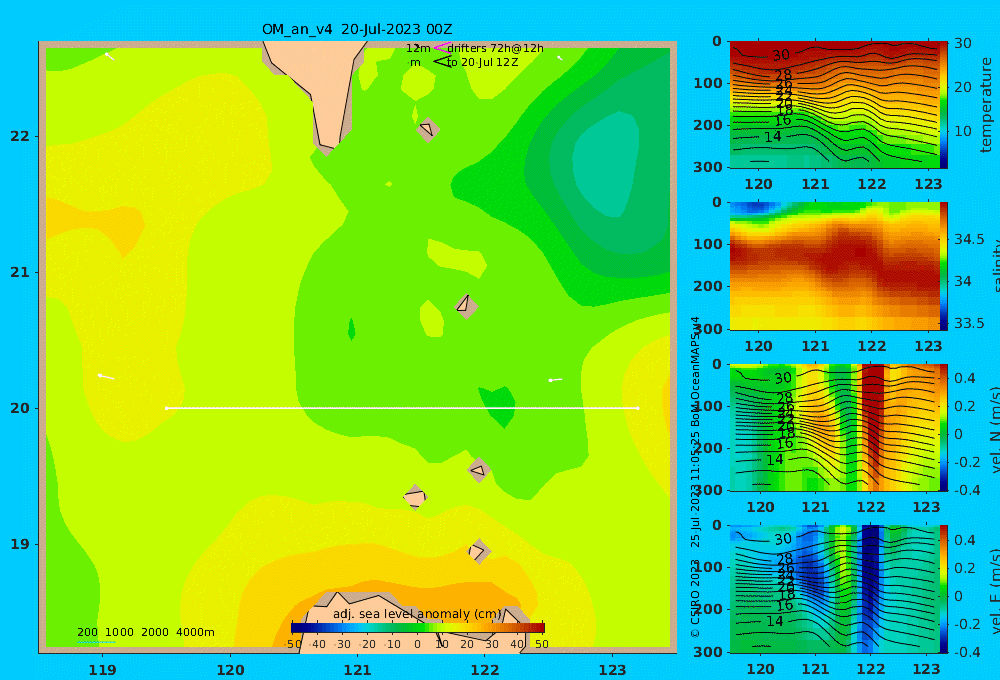The height and width of the screenshot is (680, 1000).
Task: Click the 'temperature' vertical axis label
Action: pos(986,105)
